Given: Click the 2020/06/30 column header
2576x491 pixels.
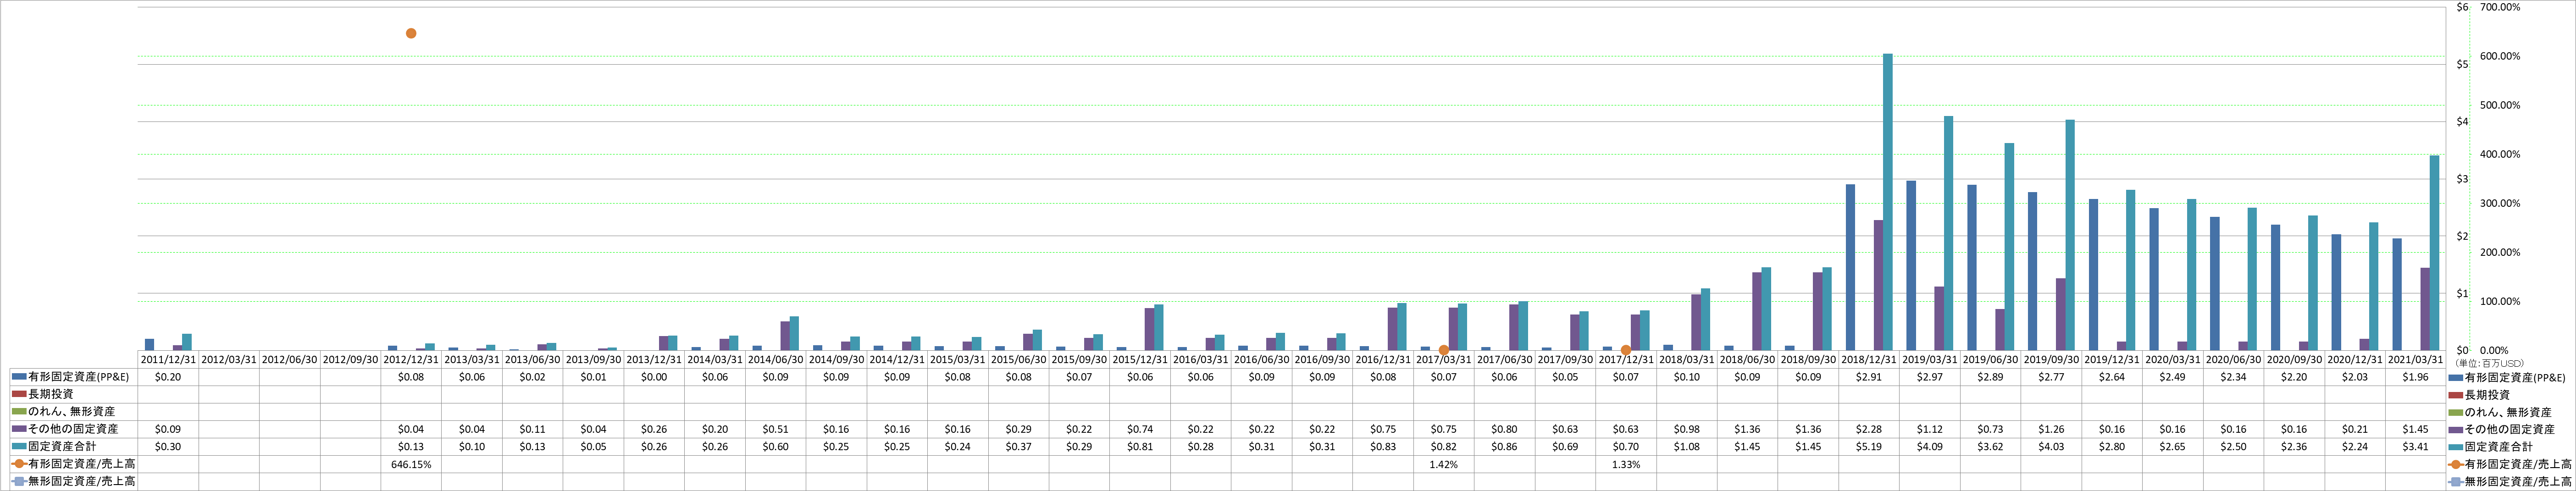Looking at the screenshot, I should click(2233, 360).
